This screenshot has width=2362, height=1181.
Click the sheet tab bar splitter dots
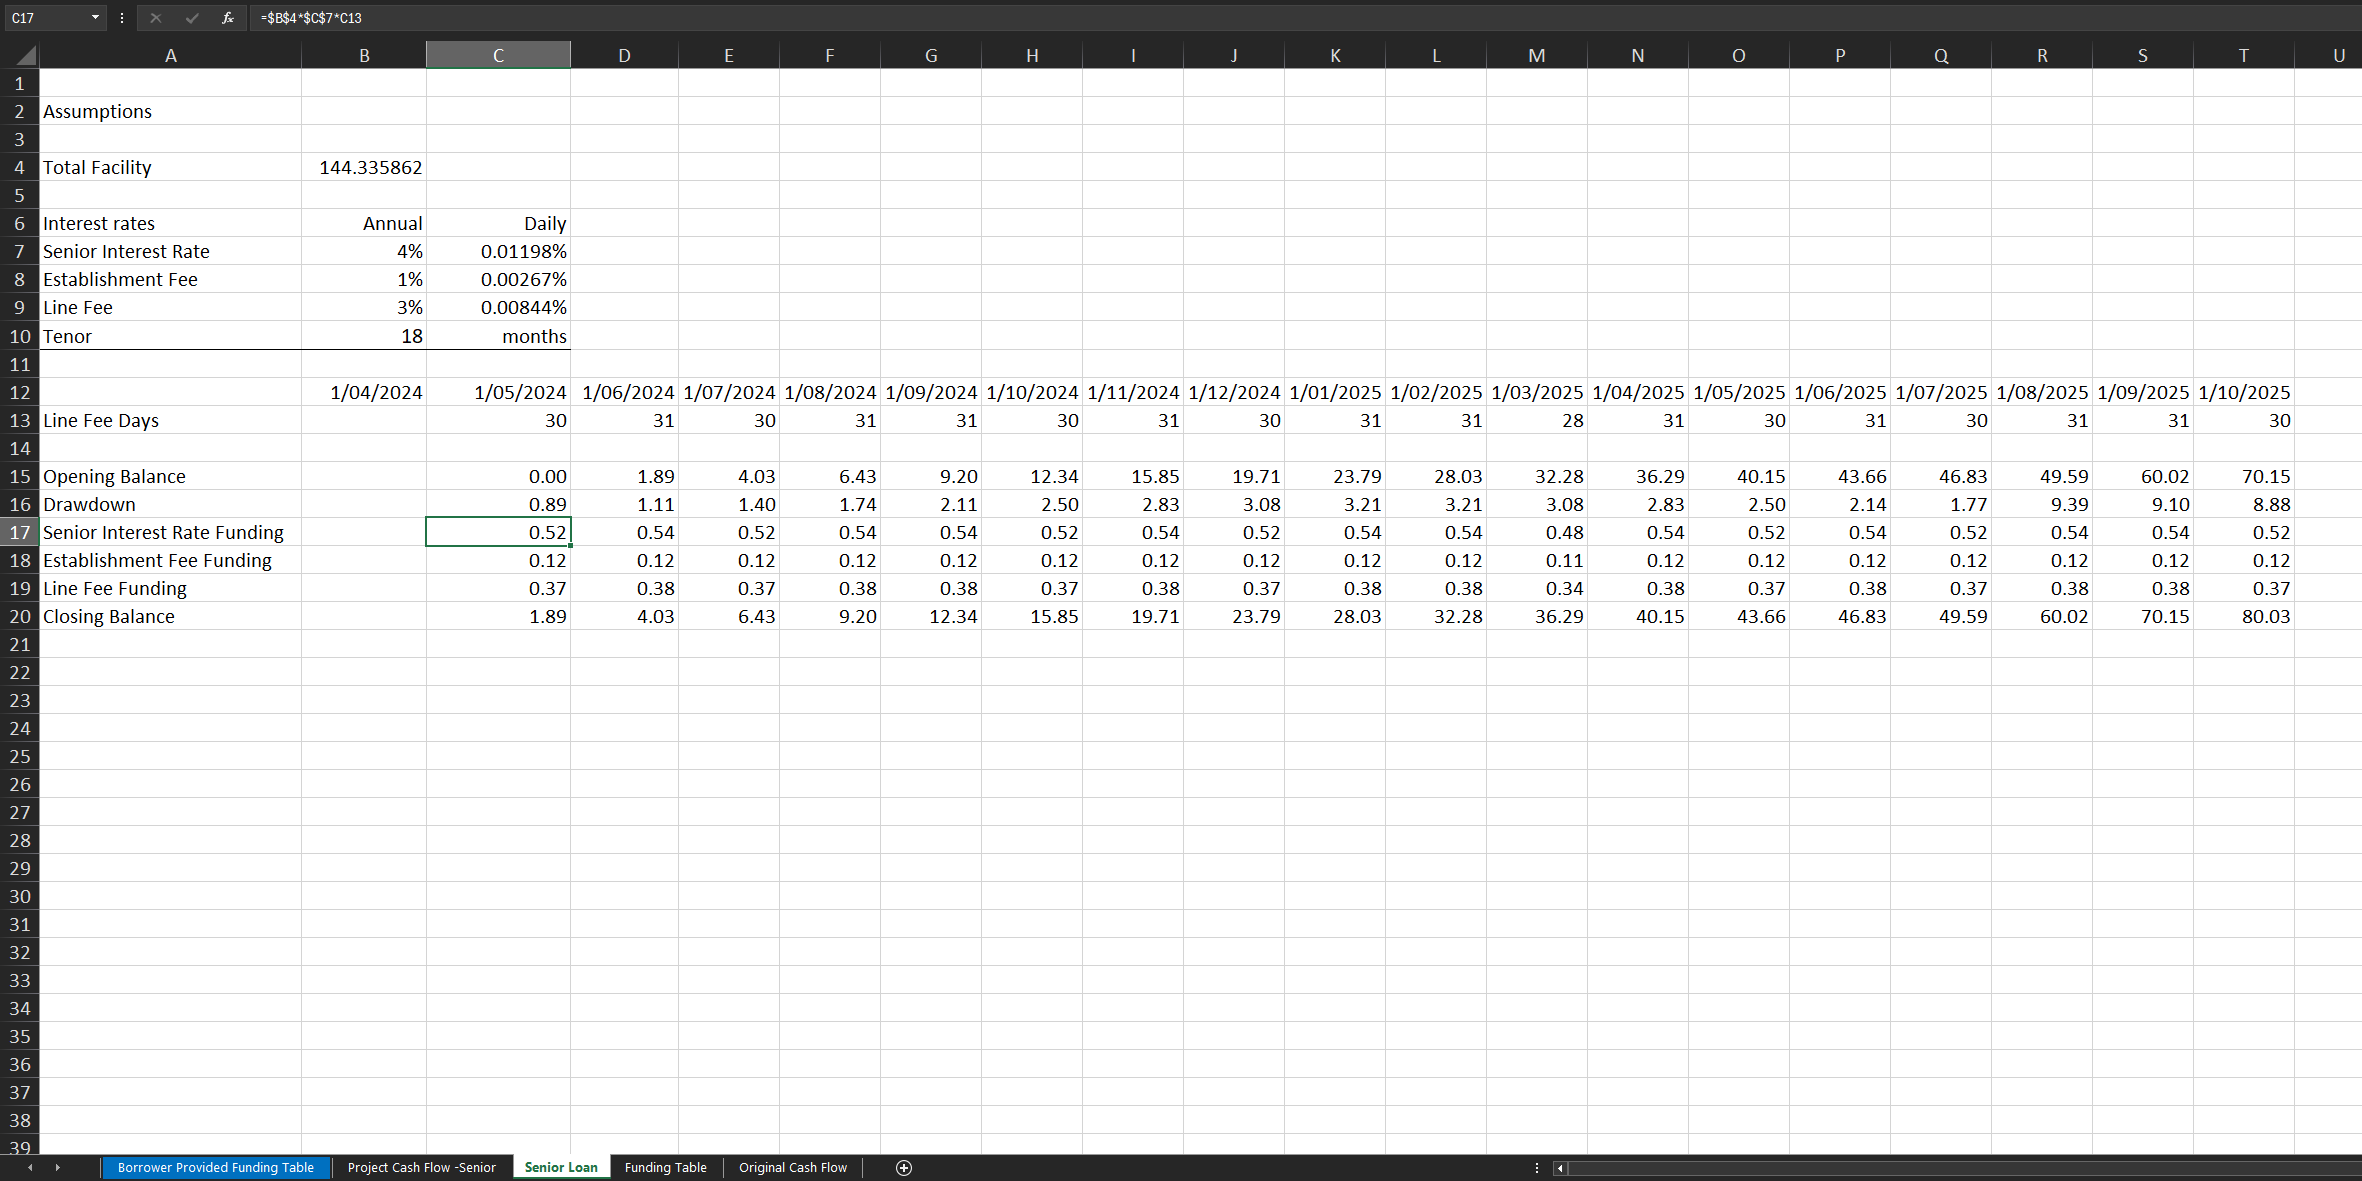(x=1537, y=1168)
